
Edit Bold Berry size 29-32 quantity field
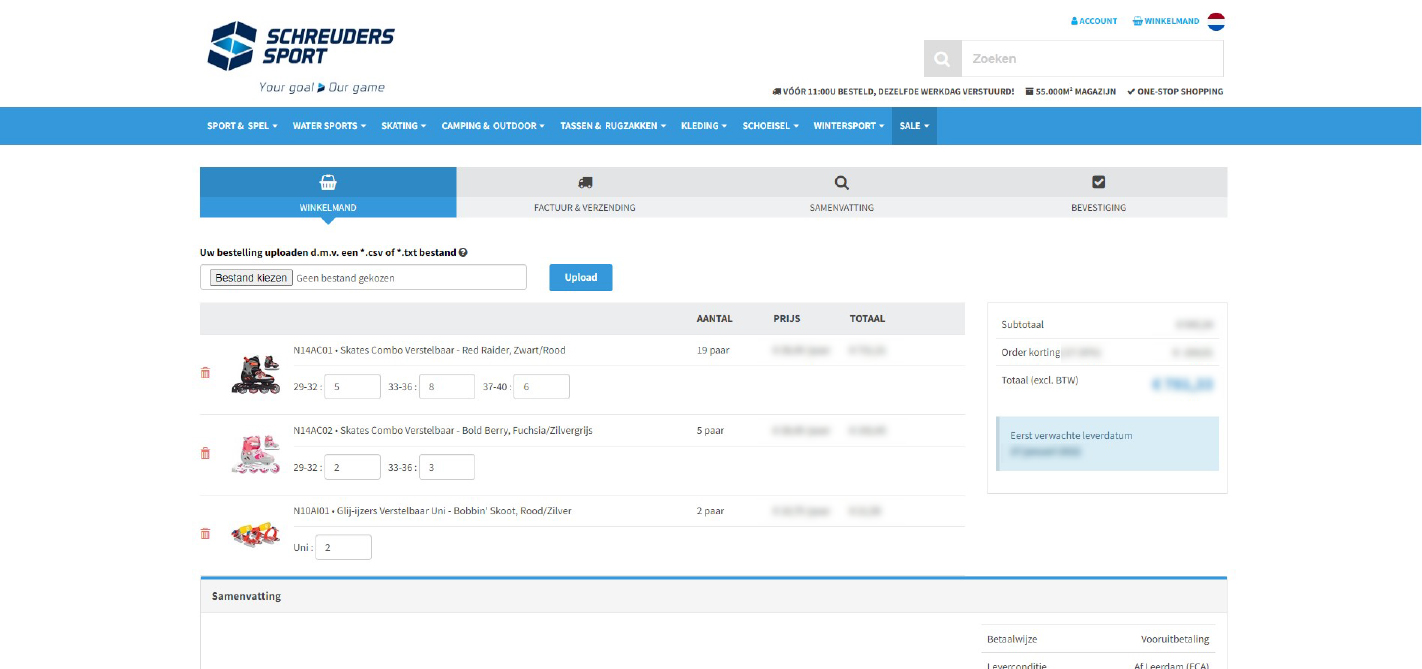coord(352,467)
